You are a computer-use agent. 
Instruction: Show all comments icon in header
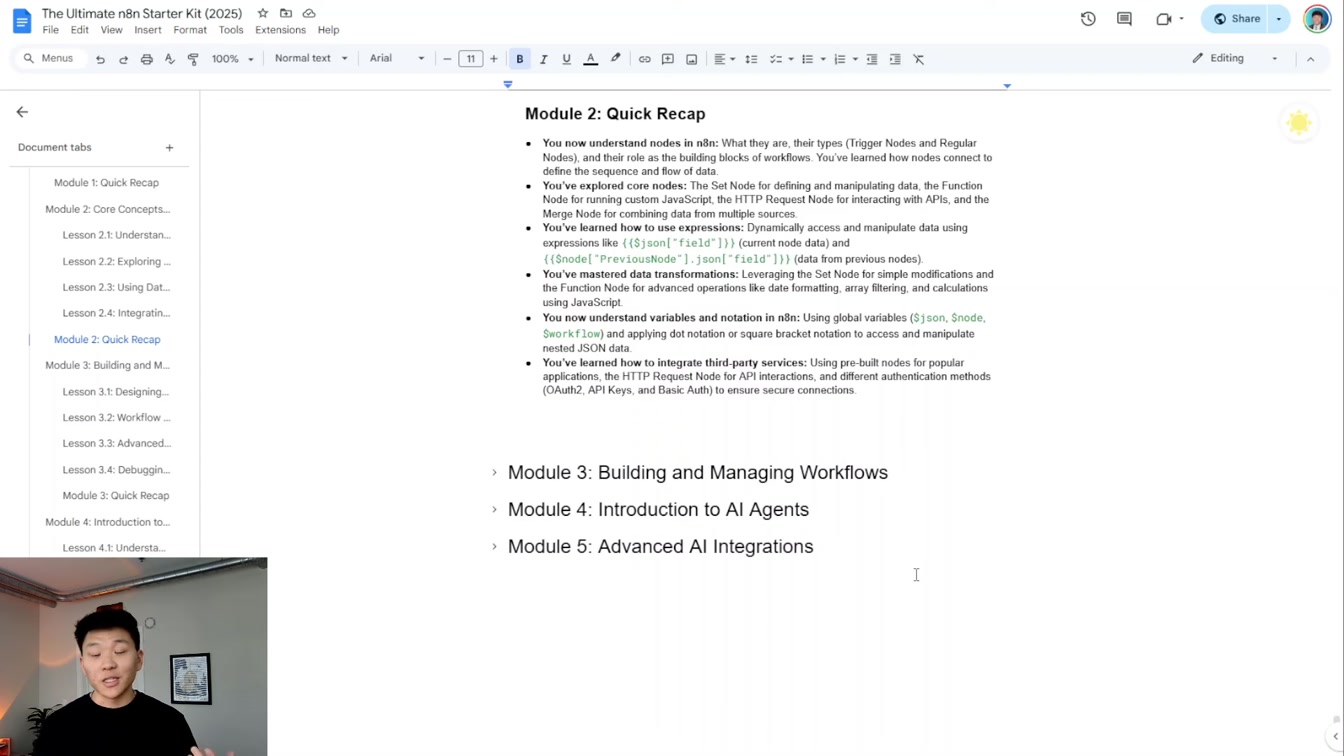click(1124, 18)
